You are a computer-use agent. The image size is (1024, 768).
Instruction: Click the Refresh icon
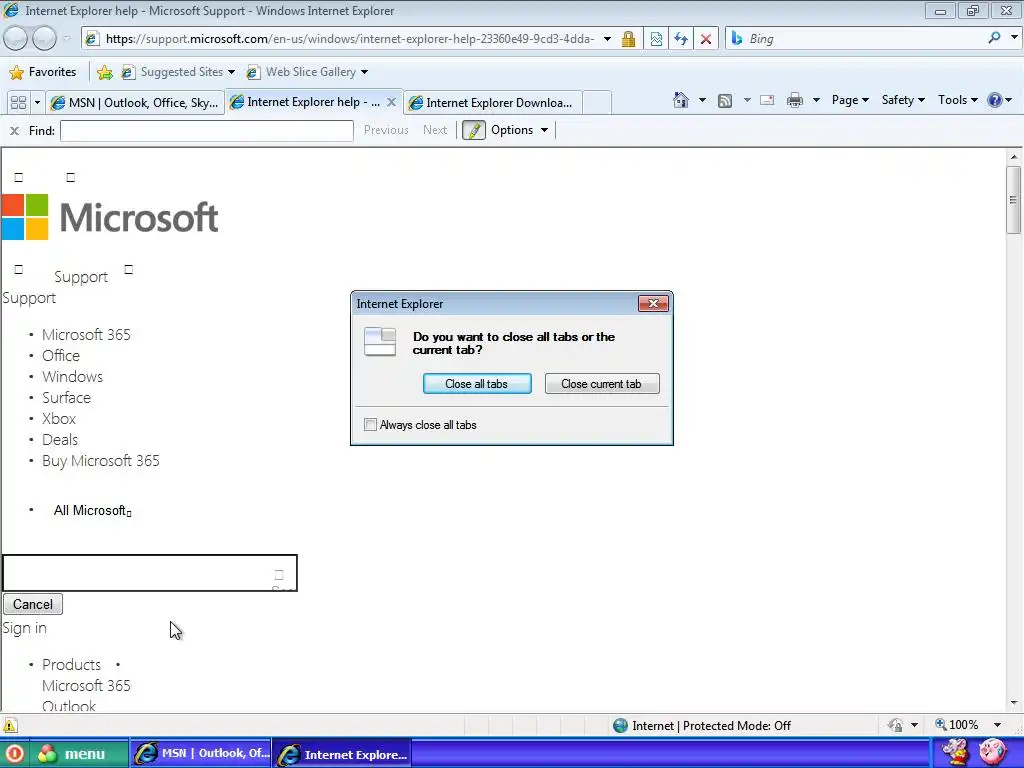coord(681,39)
